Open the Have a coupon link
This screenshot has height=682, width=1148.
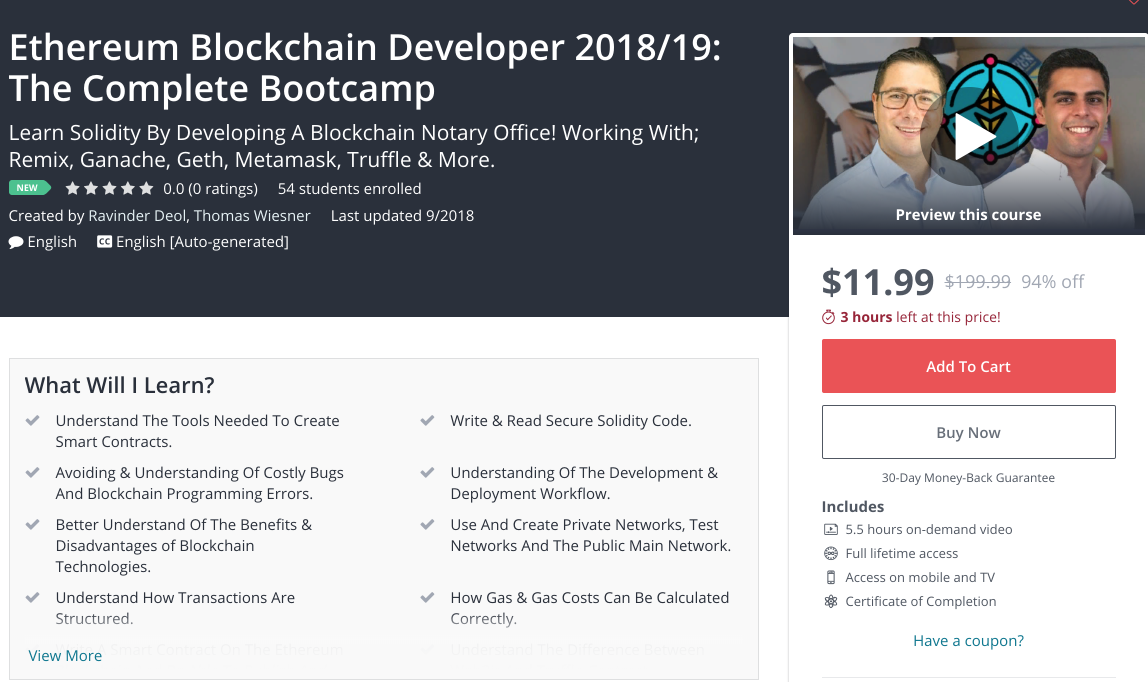(x=968, y=641)
